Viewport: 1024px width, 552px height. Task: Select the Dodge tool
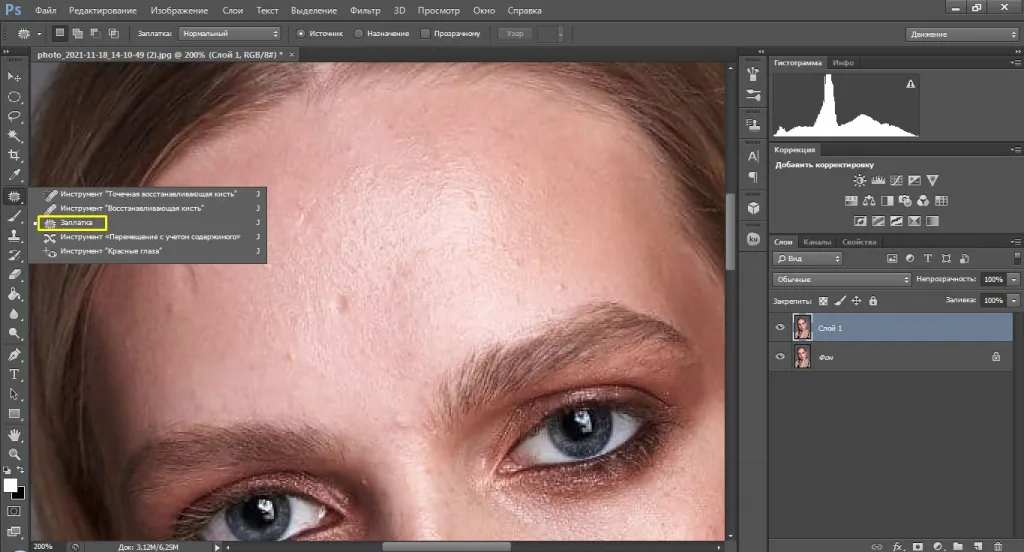click(x=14, y=334)
